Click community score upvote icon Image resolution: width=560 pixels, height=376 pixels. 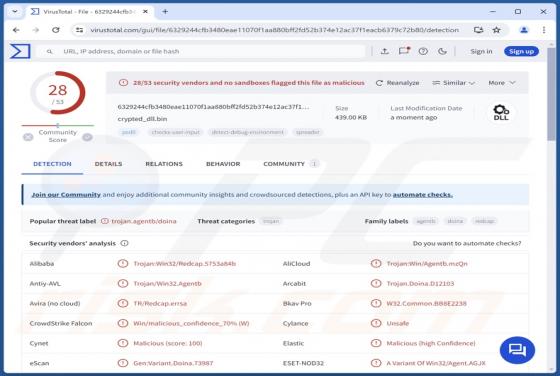88,137
